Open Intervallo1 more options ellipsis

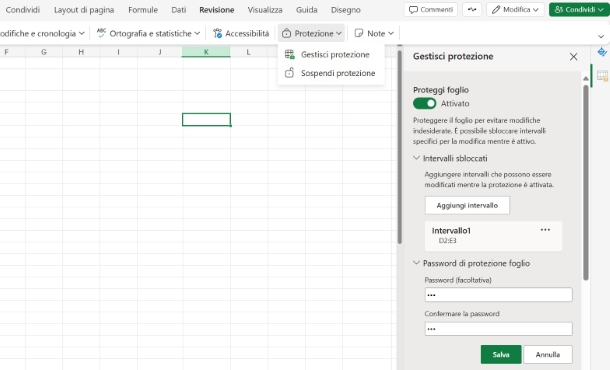click(x=545, y=230)
